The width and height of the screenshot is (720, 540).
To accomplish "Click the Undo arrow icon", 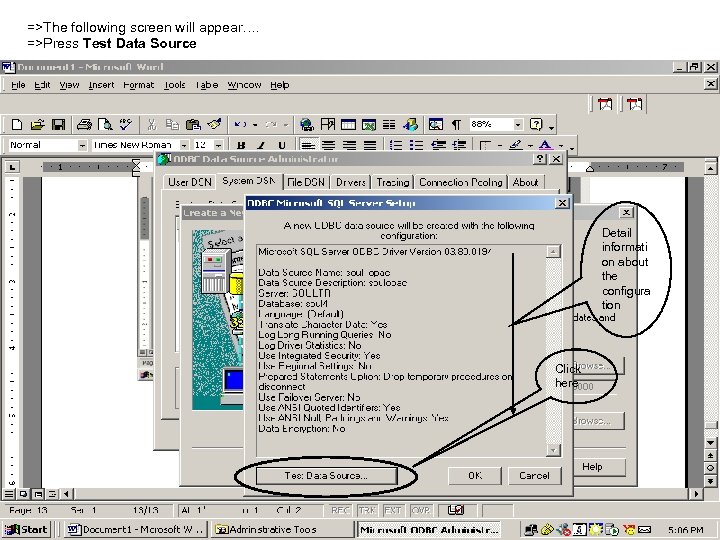I will pyautogui.click(x=240, y=124).
